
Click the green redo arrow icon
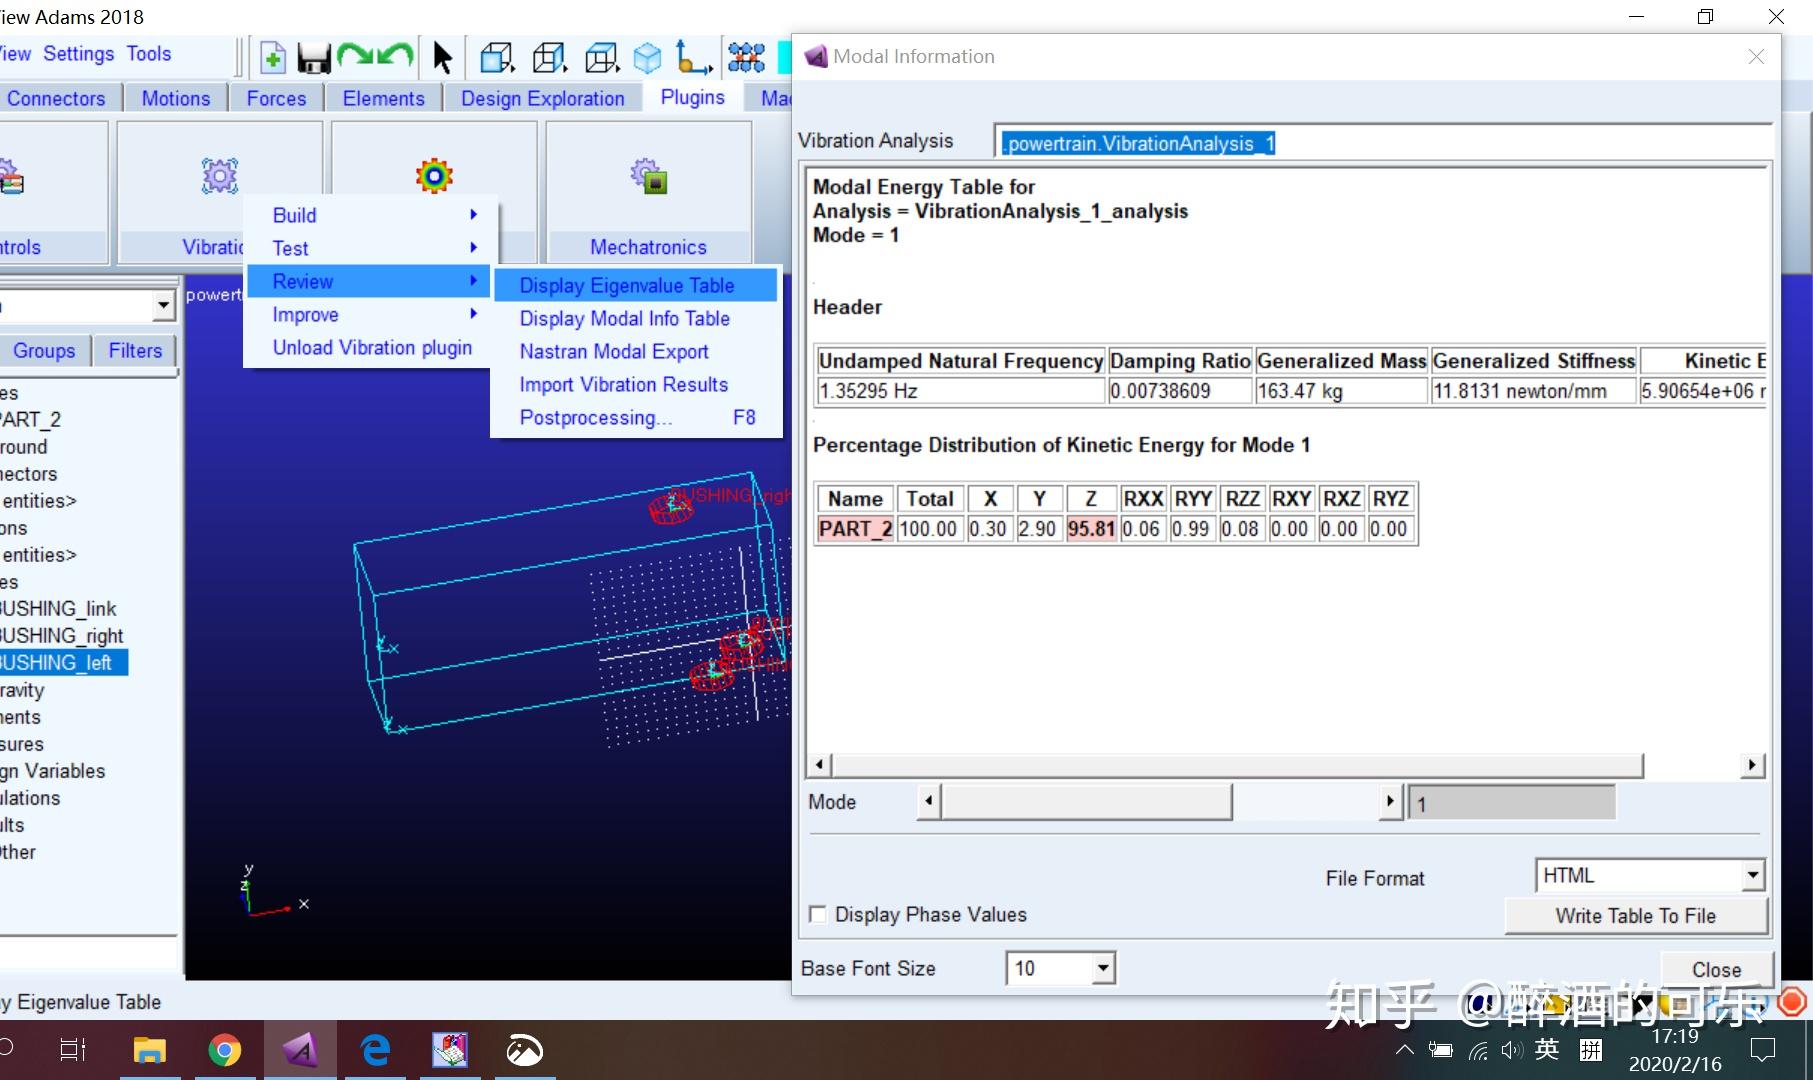(354, 57)
